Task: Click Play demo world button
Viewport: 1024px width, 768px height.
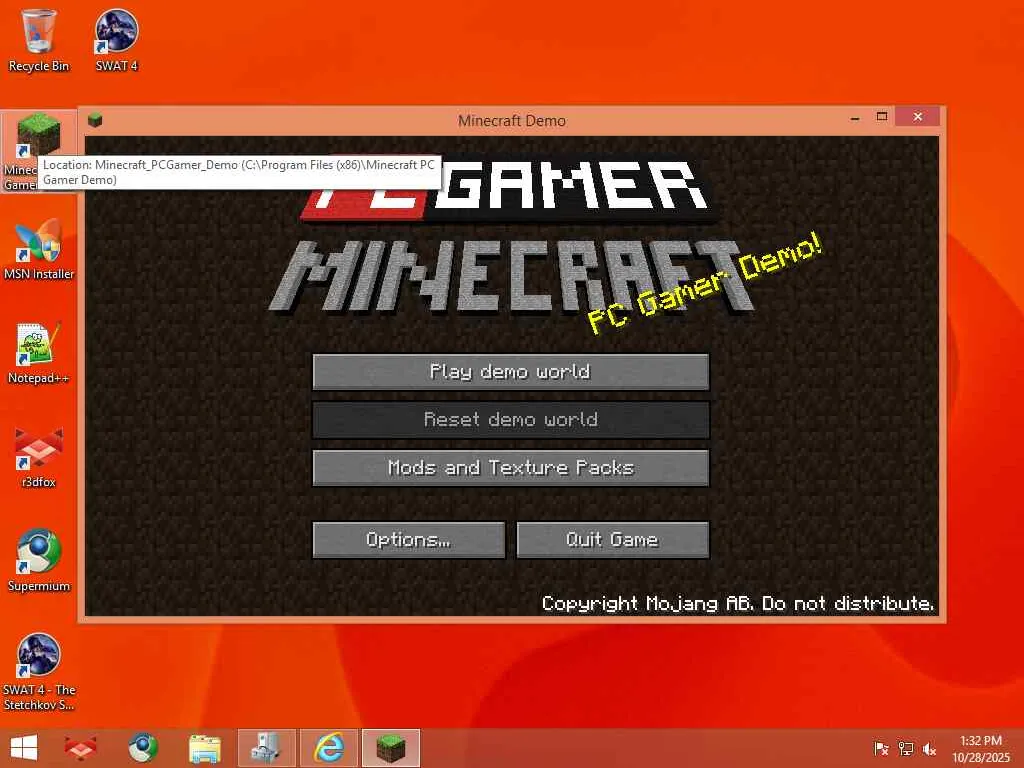Action: coord(511,372)
